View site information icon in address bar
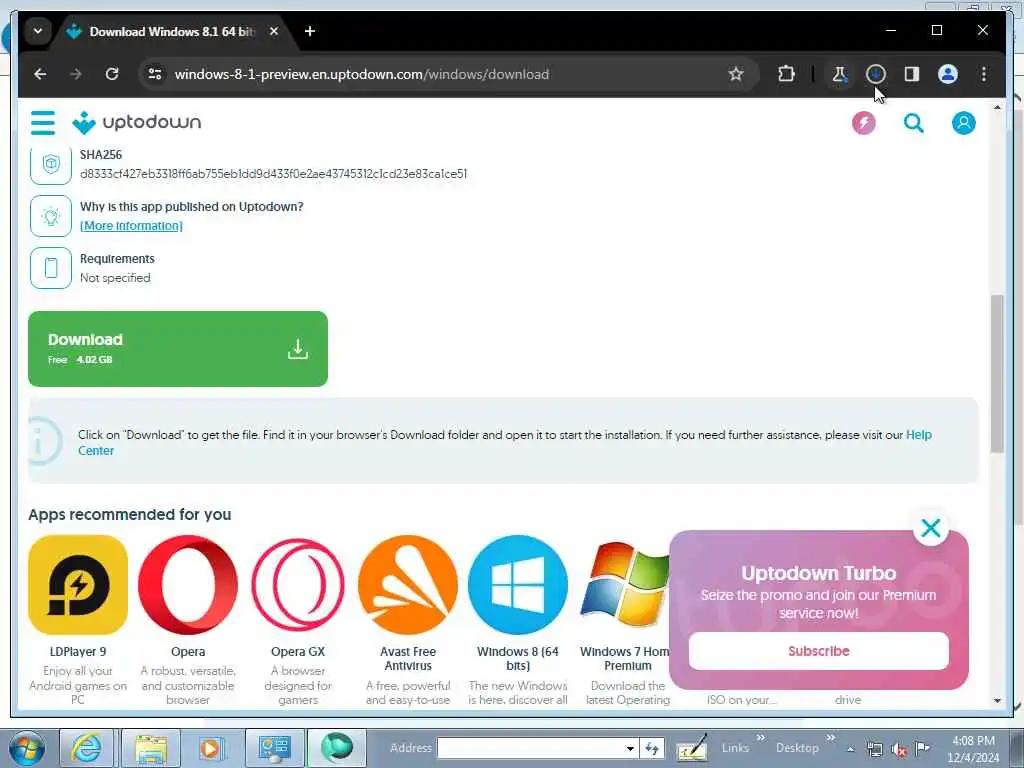Viewport: 1024px width, 768px height. 155,74
